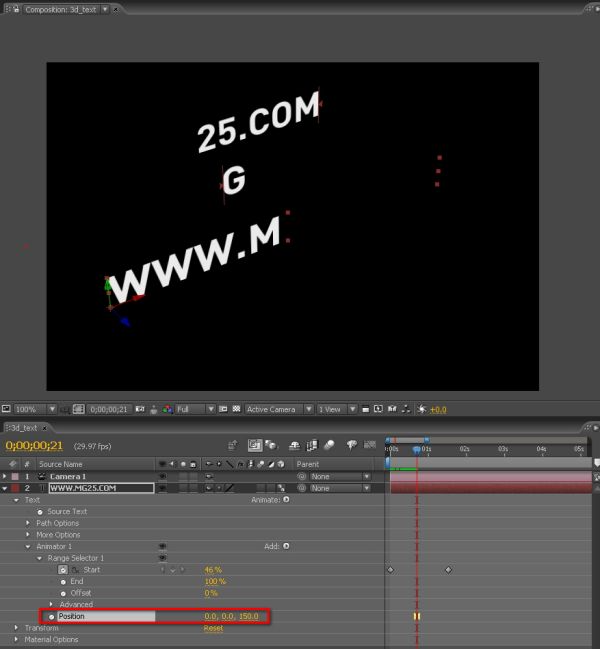Toggle the draft 3D icon in timeline

tap(271, 445)
